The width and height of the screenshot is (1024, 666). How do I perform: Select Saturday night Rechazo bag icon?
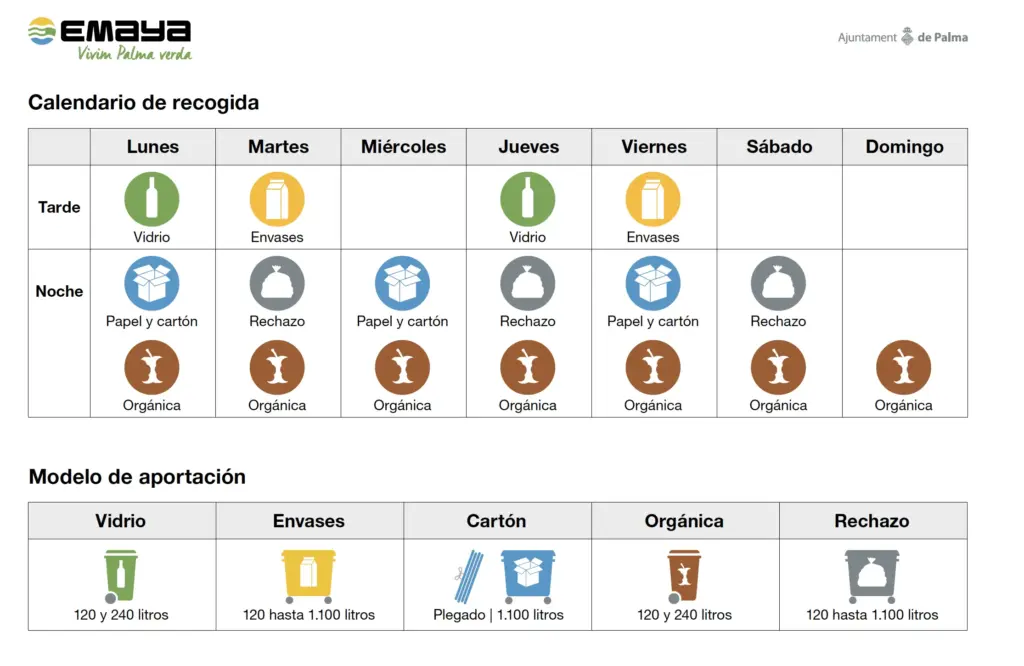(x=778, y=283)
